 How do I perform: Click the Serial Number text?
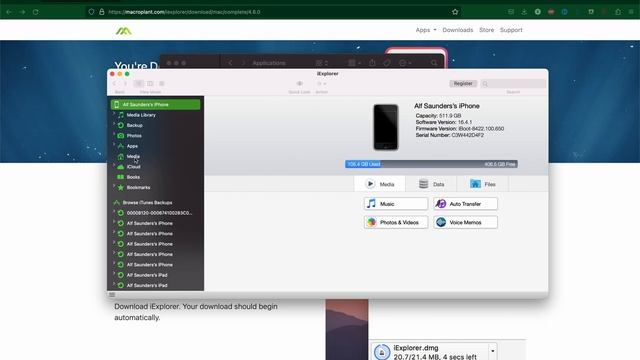pyautogui.click(x=449, y=135)
